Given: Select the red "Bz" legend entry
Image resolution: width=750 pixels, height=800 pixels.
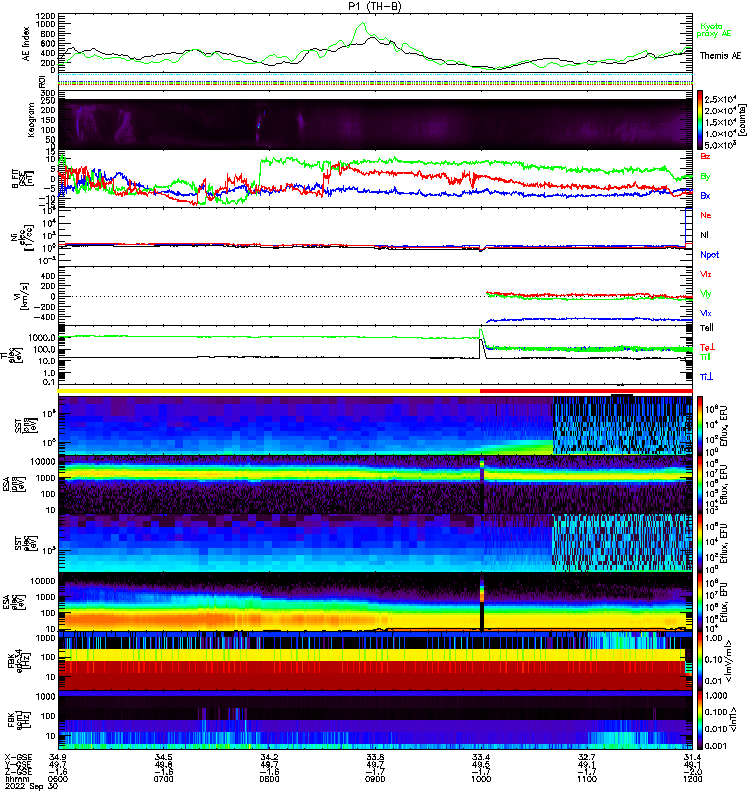Looking at the screenshot, I should (x=705, y=156).
